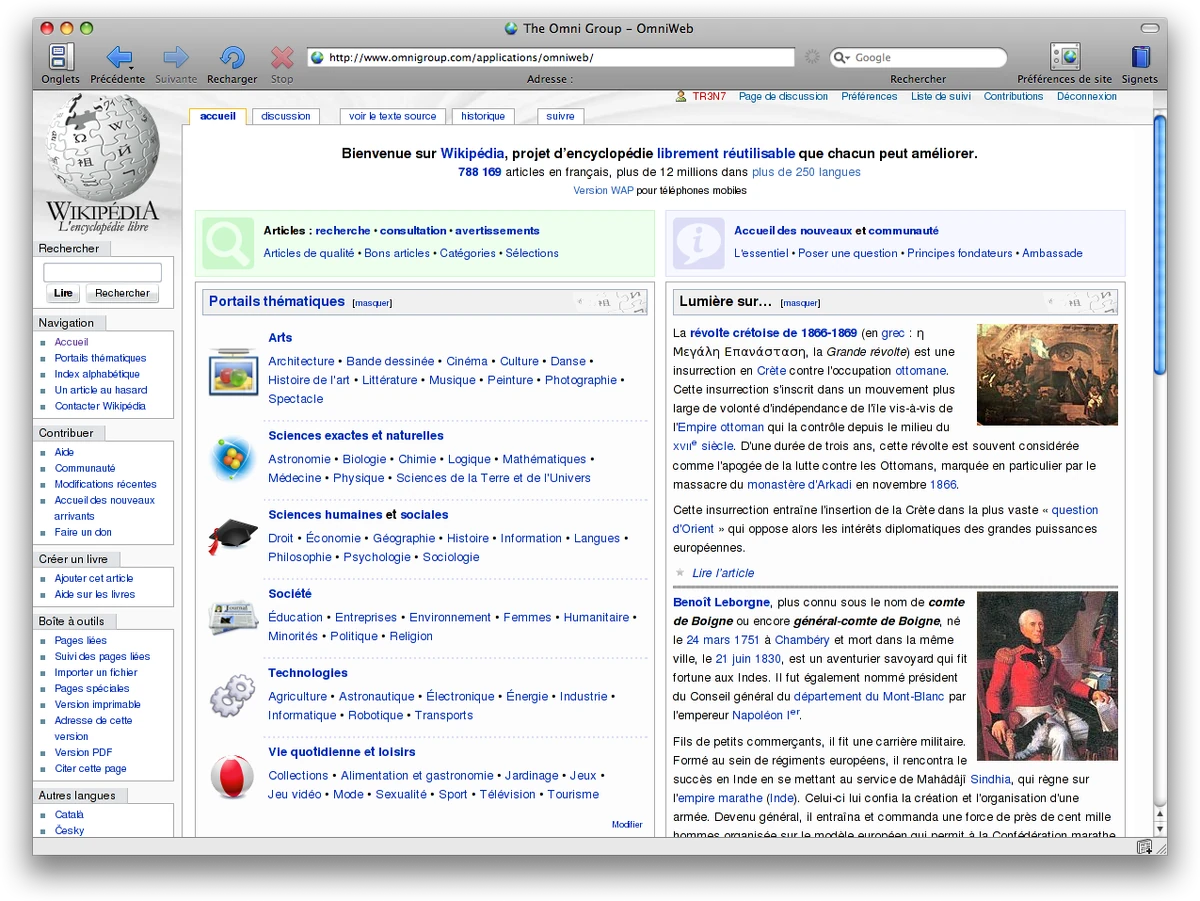The height and width of the screenshot is (901, 1200).
Task: Switch to the discussion tab
Action: tap(285, 116)
